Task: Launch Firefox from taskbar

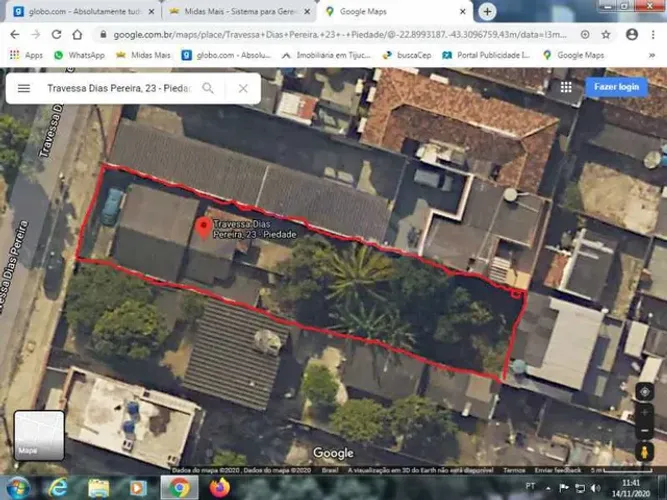Action: pos(219,488)
